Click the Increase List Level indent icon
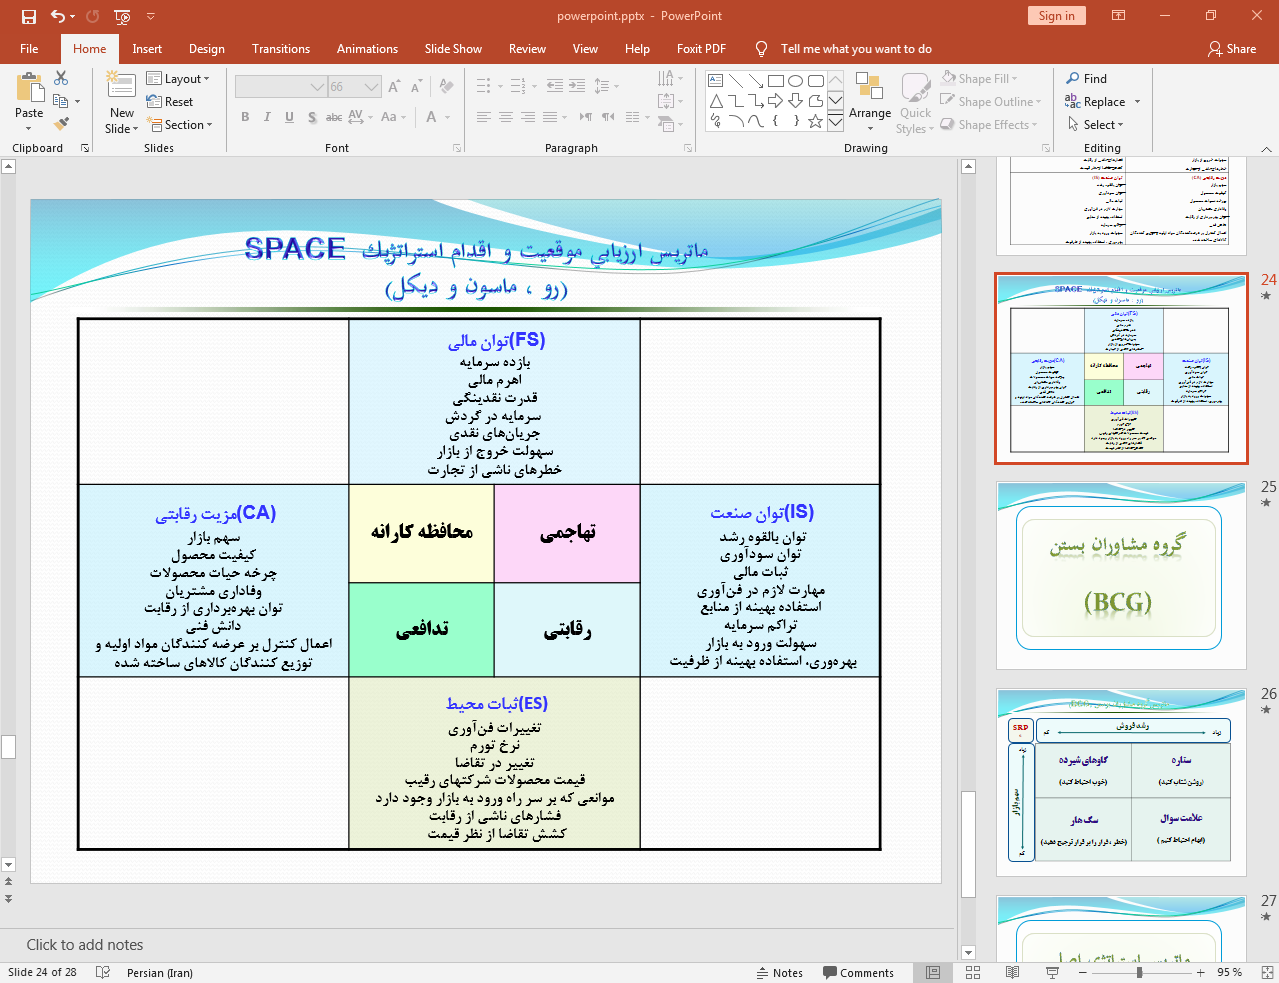This screenshot has height=983, width=1279. click(x=577, y=86)
